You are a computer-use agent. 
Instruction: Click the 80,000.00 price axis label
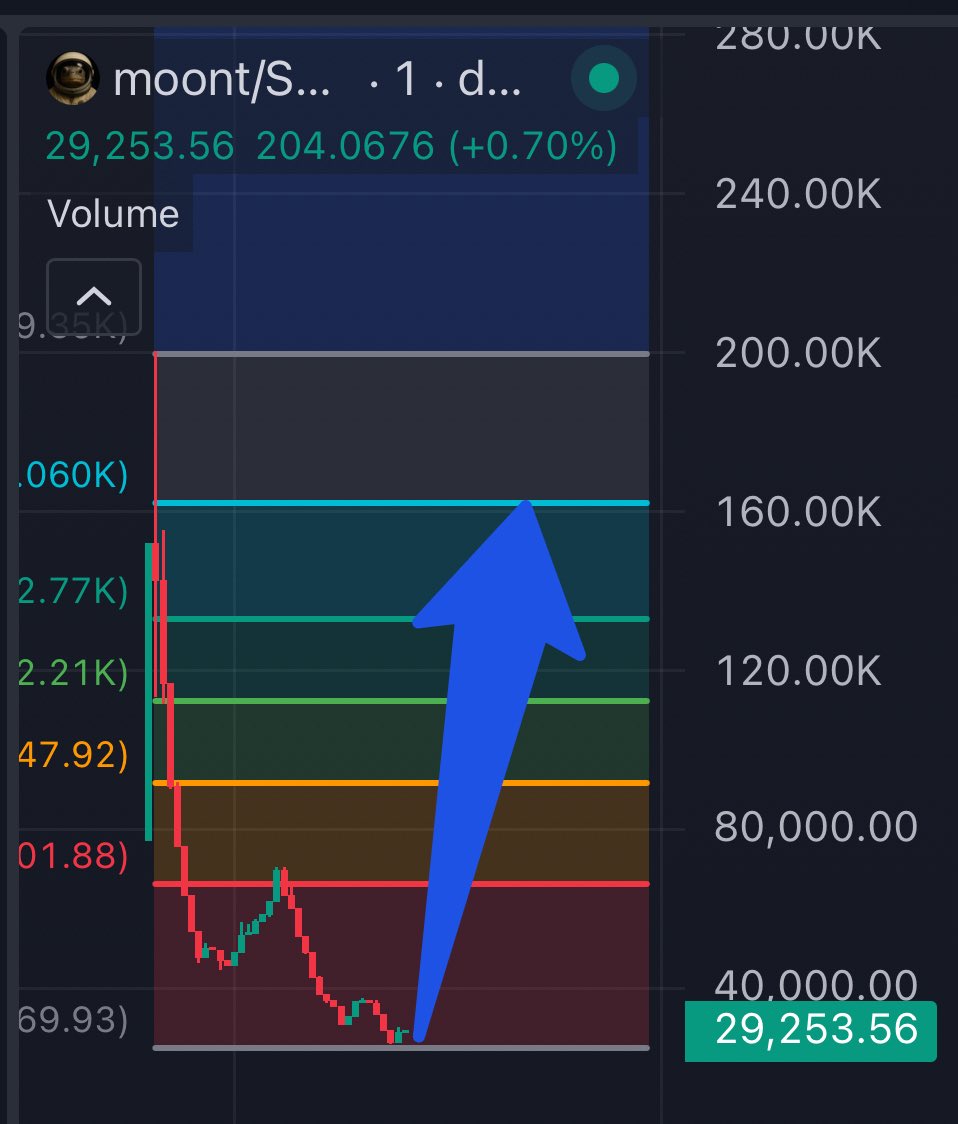point(816,827)
